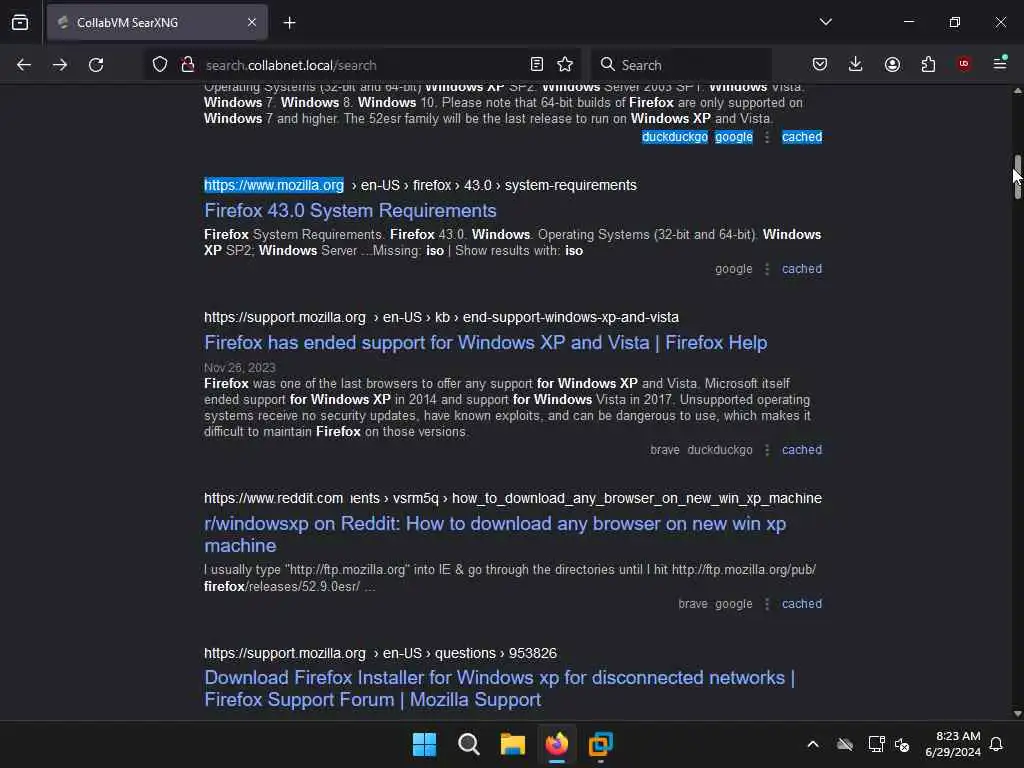This screenshot has height=768, width=1024.
Task: Open highlighted https://www.mozilla.org URL
Action: point(274,185)
